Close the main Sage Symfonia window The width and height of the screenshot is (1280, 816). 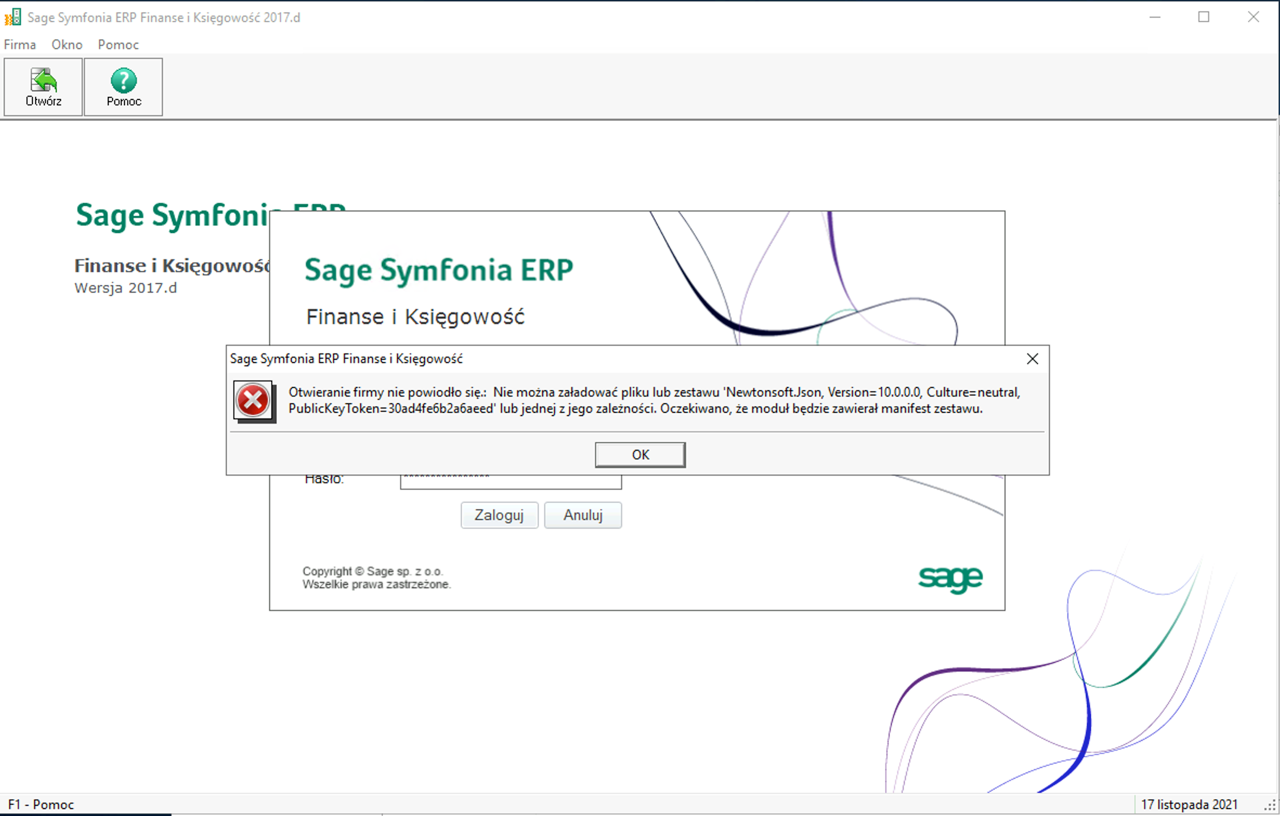[1254, 17]
